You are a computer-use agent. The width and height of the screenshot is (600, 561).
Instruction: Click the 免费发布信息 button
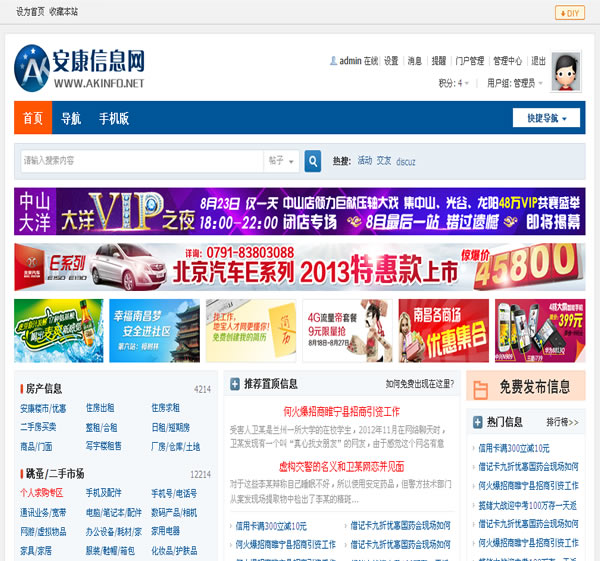526,386
